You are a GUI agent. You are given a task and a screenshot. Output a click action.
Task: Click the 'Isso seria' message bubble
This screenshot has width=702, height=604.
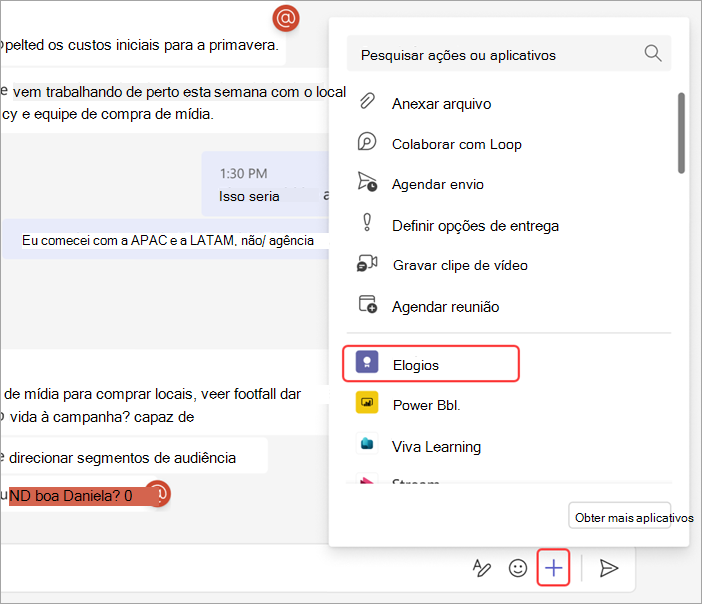(266, 184)
